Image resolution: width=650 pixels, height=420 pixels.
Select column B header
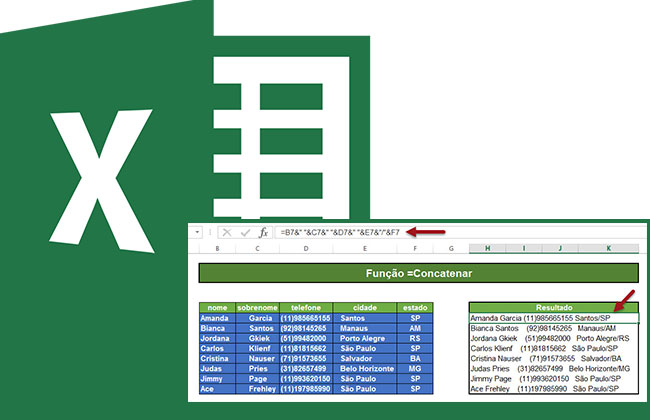217,248
